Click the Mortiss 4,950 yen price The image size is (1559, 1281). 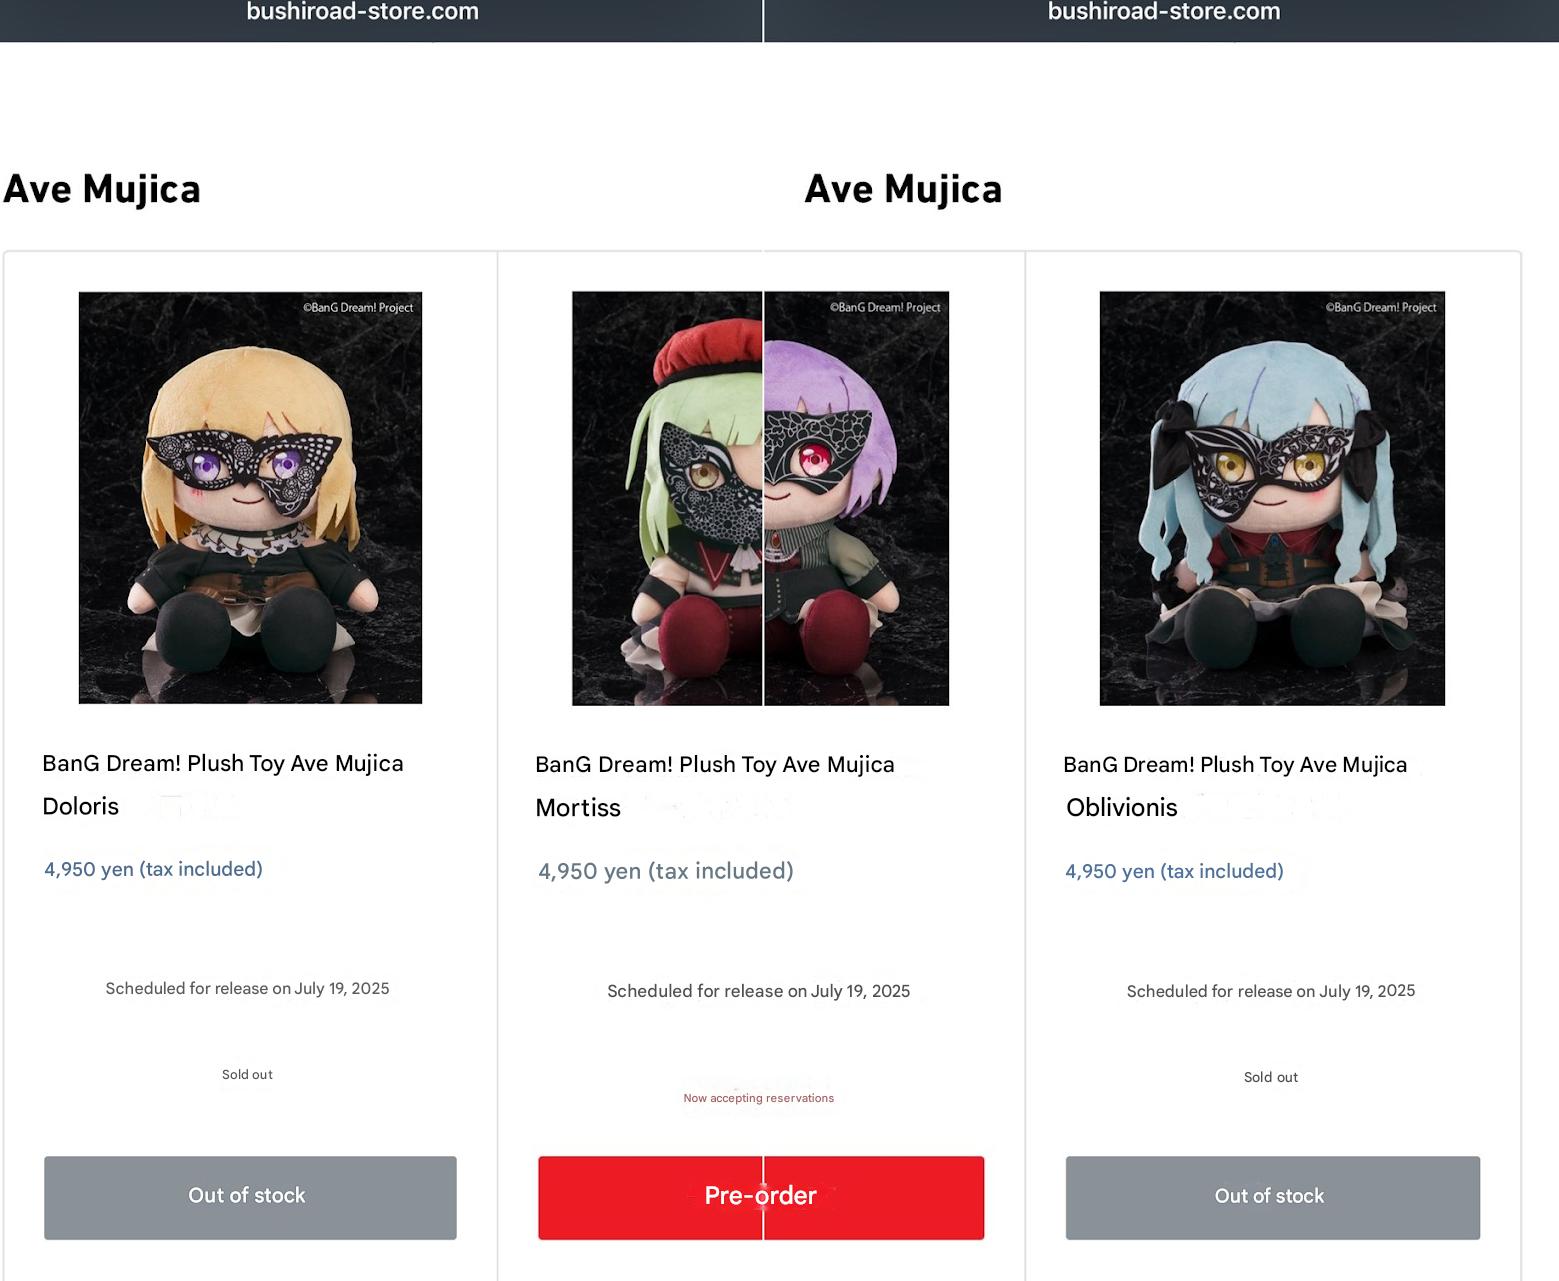[x=666, y=871]
